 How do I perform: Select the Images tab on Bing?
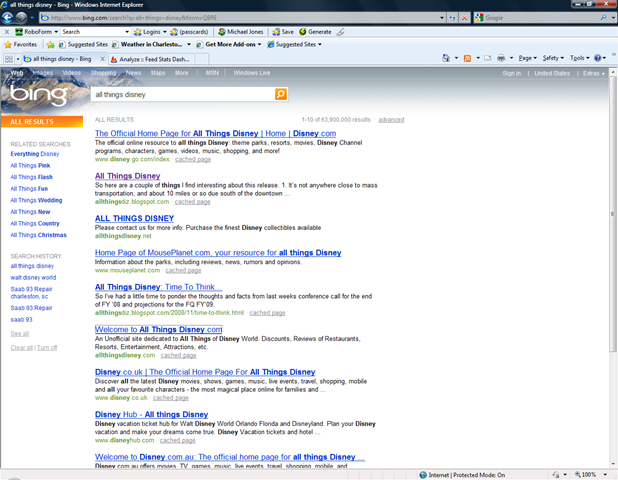[x=43, y=73]
